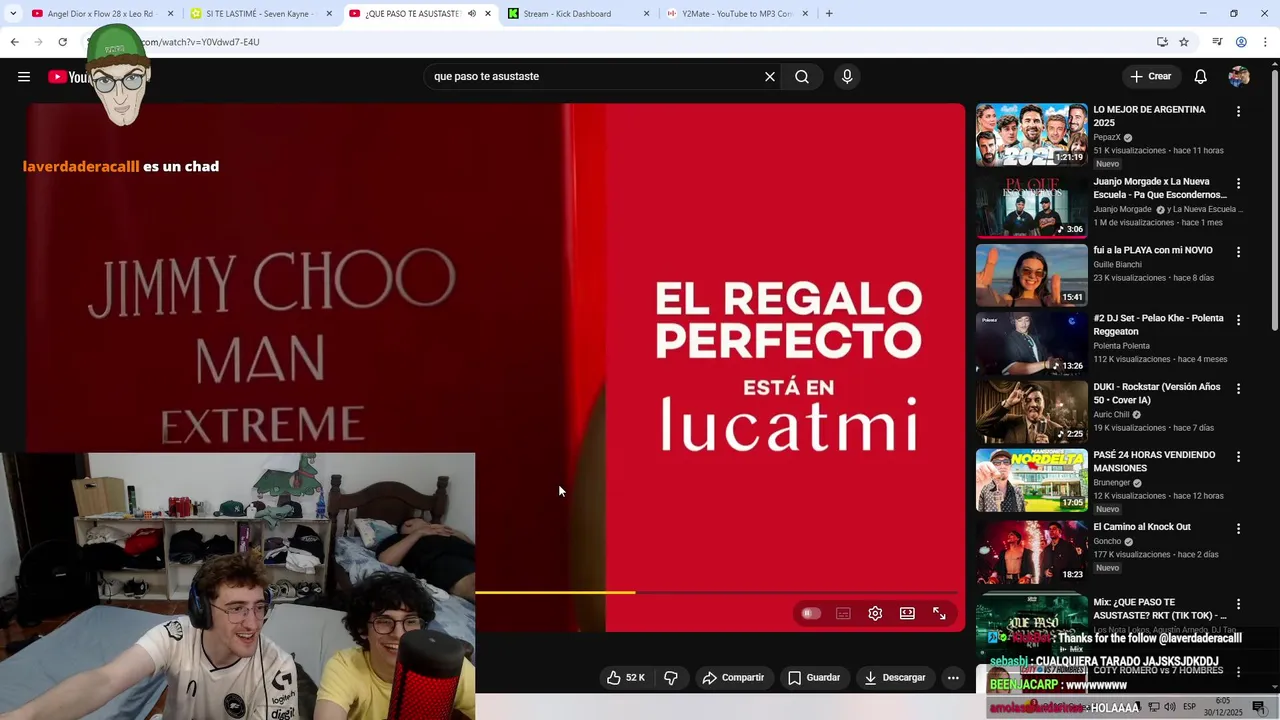Viewport: 1280px width, 720px height.
Task: Toggle the autoplay switch
Action: [x=811, y=614]
